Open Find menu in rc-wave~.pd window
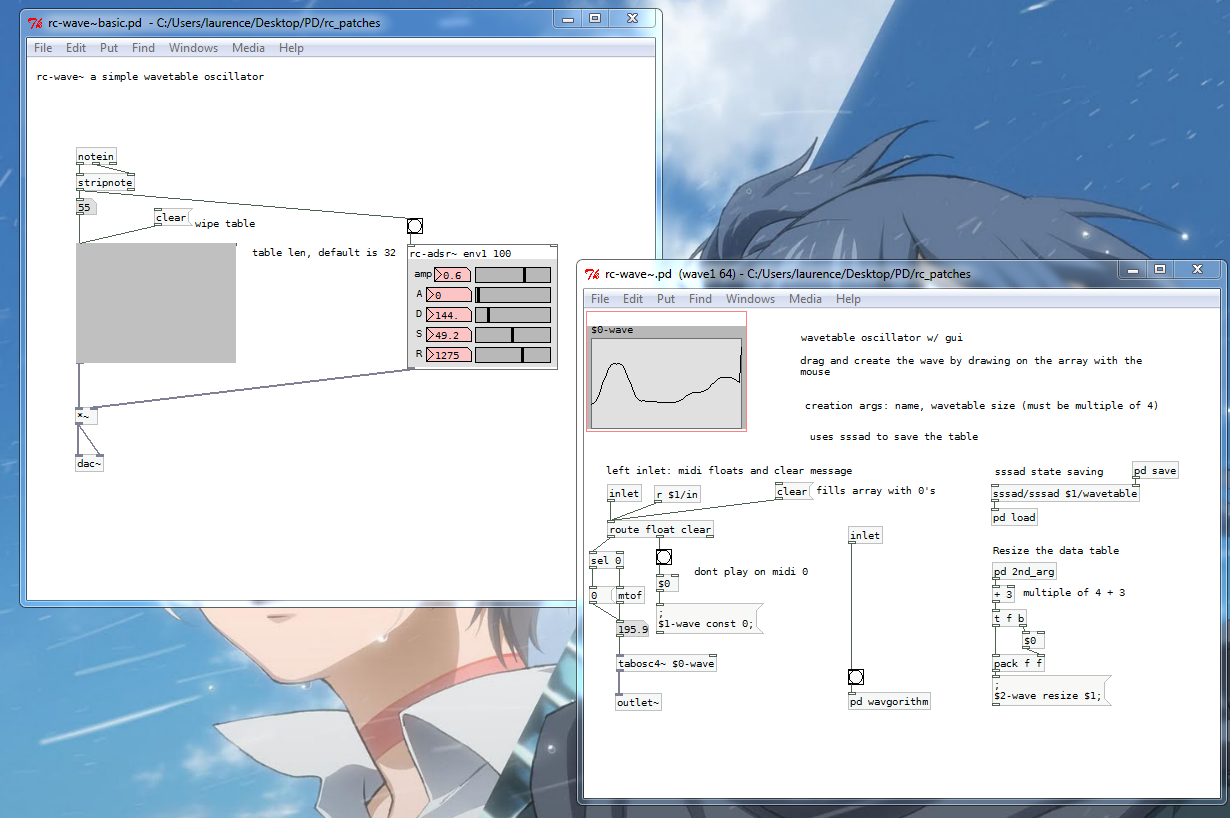The image size is (1230, 818). click(700, 299)
